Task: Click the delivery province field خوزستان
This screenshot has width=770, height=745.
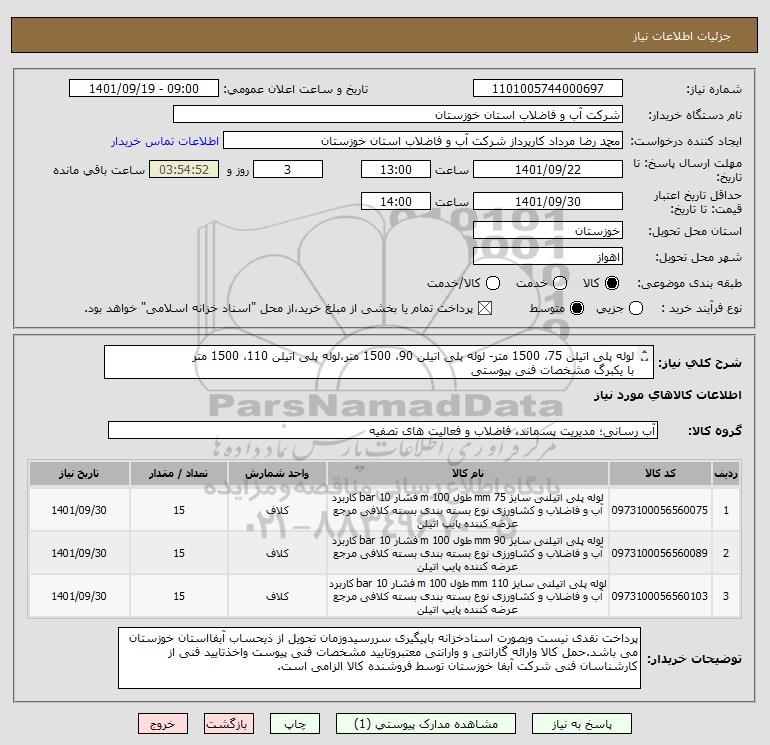Action: point(548,230)
